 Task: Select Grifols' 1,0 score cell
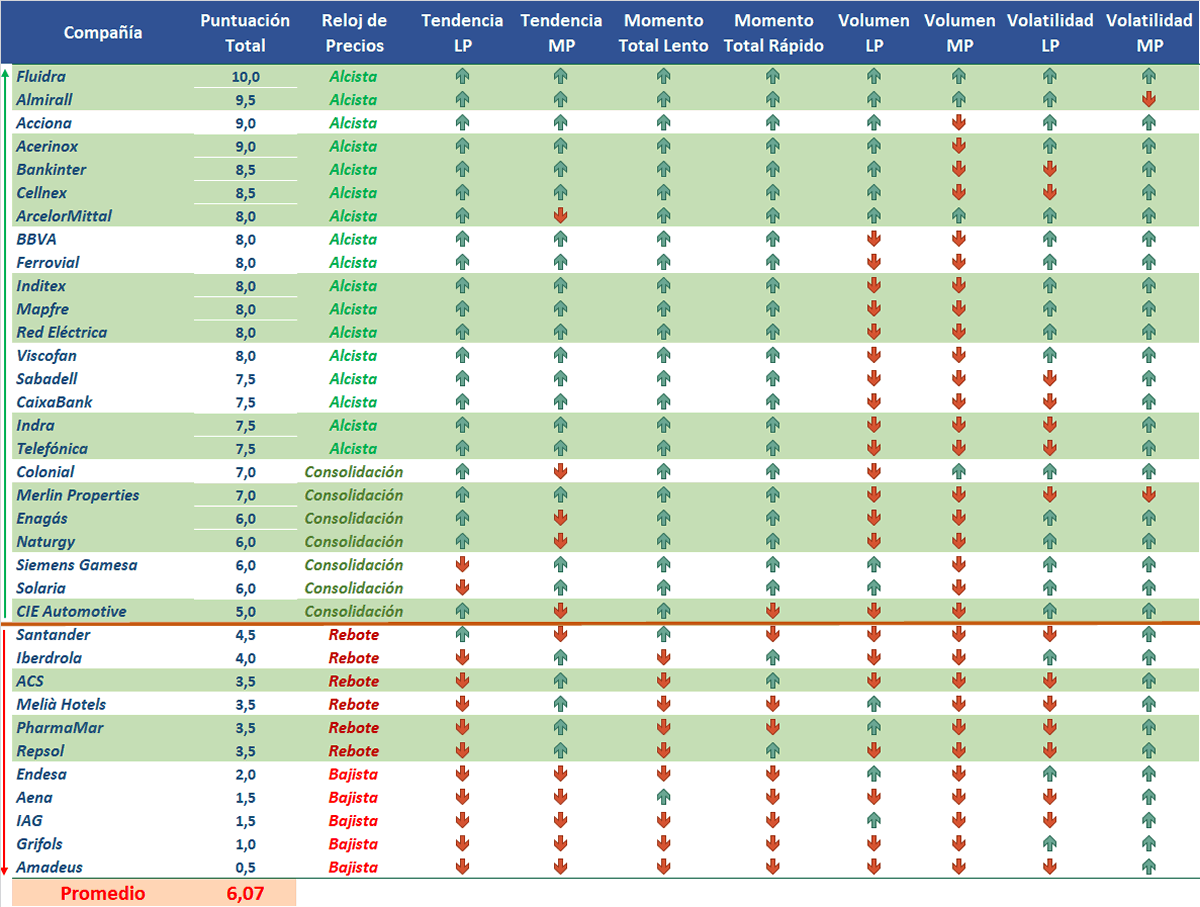246,844
